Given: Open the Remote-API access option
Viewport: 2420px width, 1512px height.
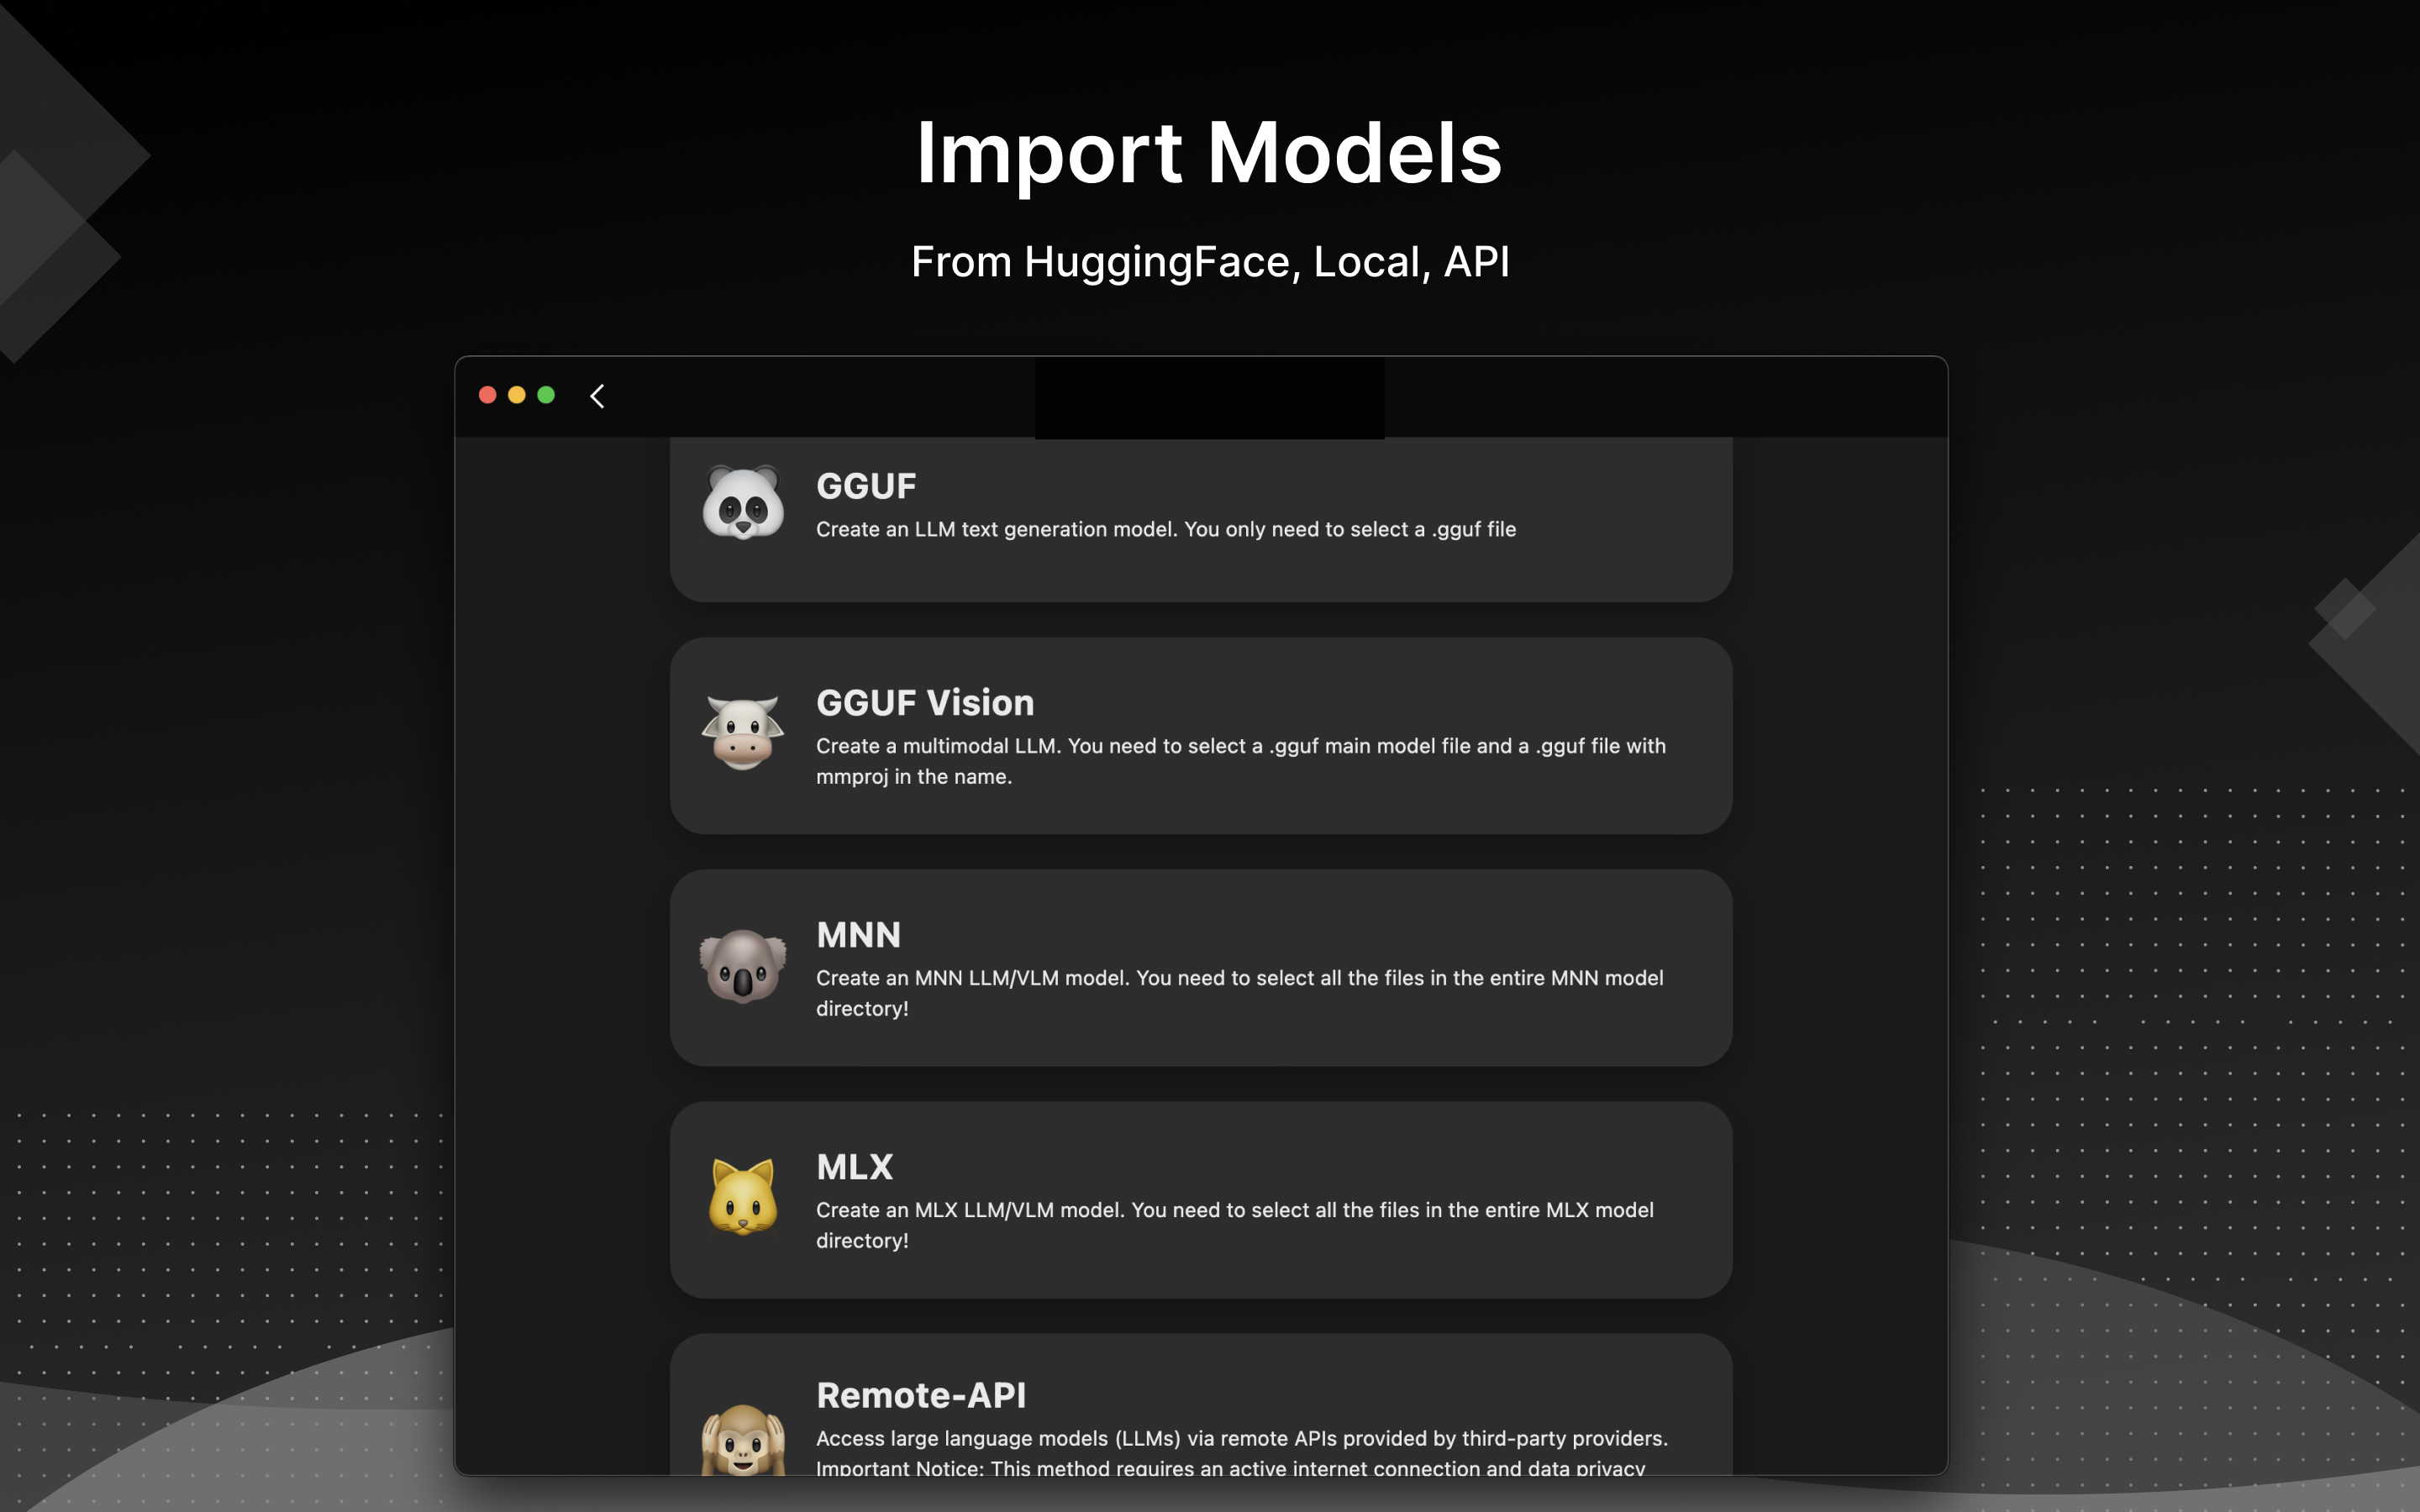Looking at the screenshot, I should [1200, 1420].
